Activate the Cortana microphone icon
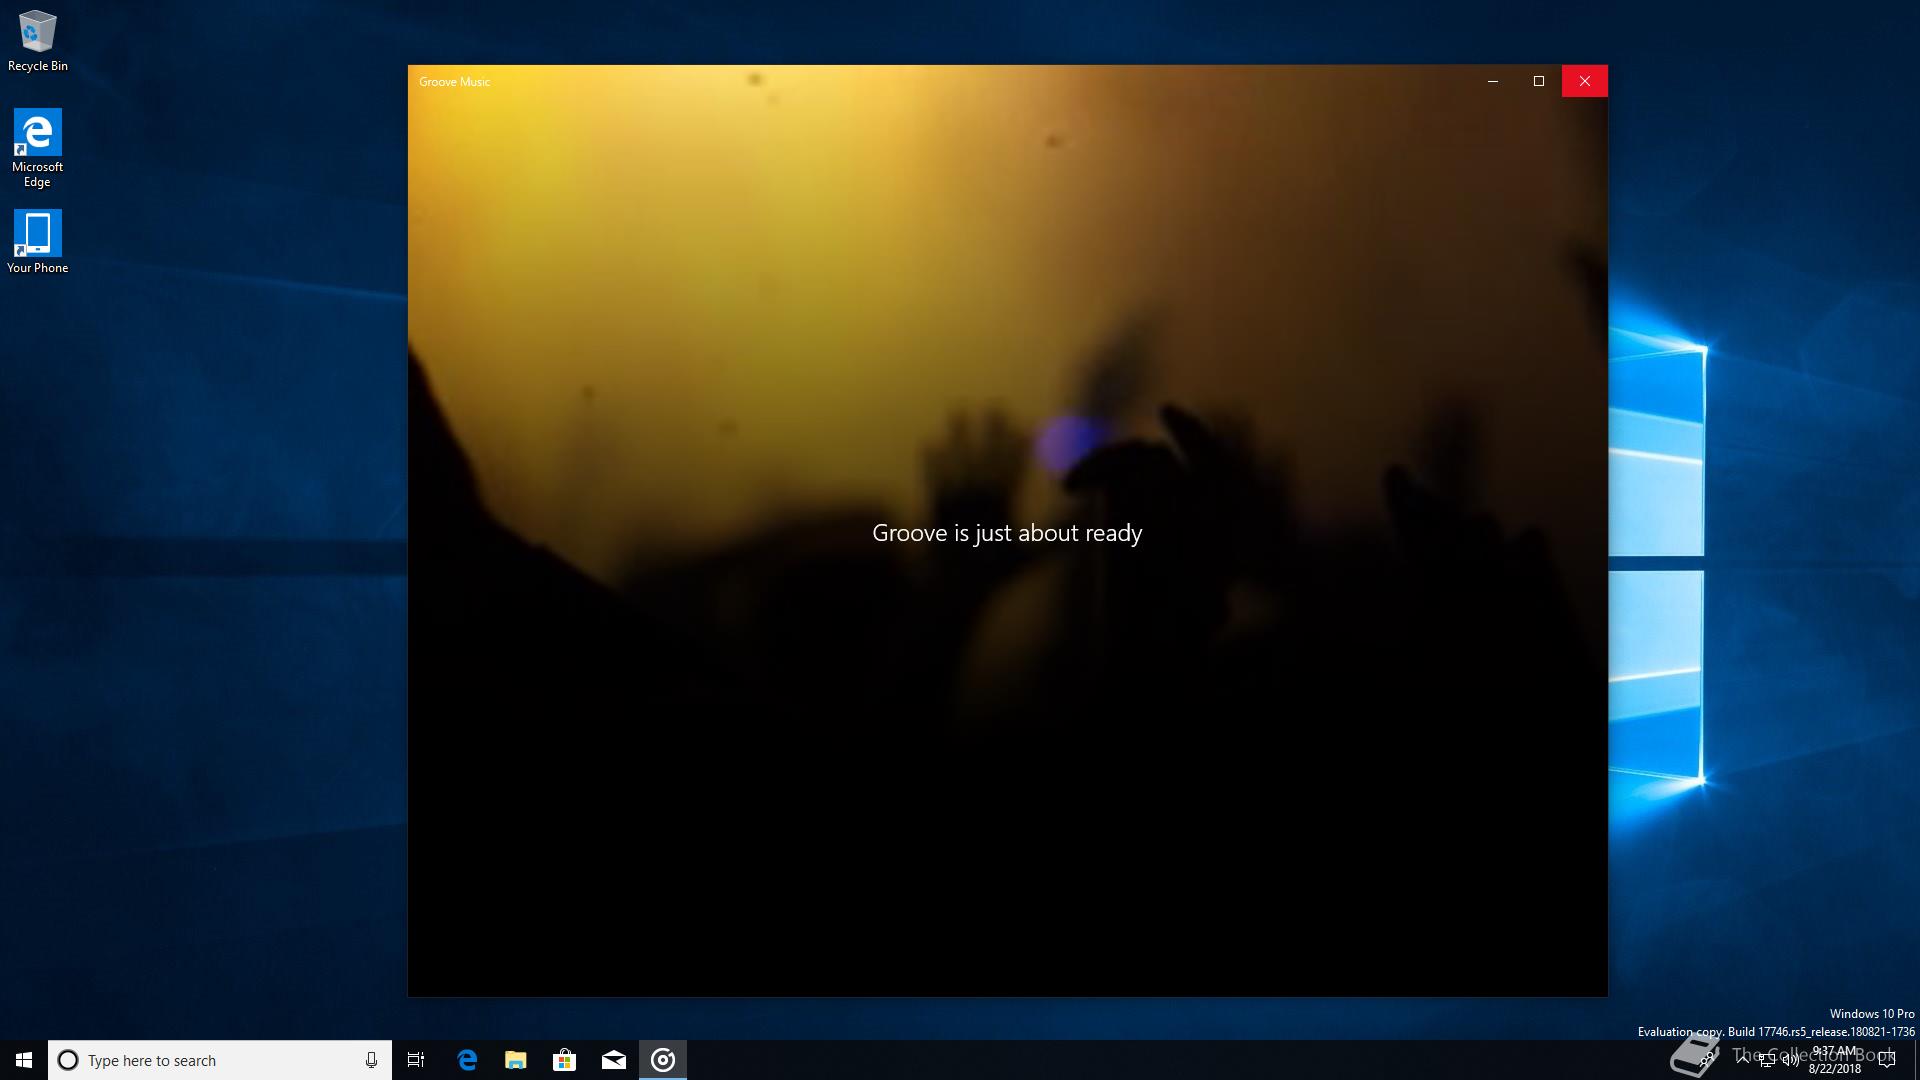 (x=371, y=1060)
